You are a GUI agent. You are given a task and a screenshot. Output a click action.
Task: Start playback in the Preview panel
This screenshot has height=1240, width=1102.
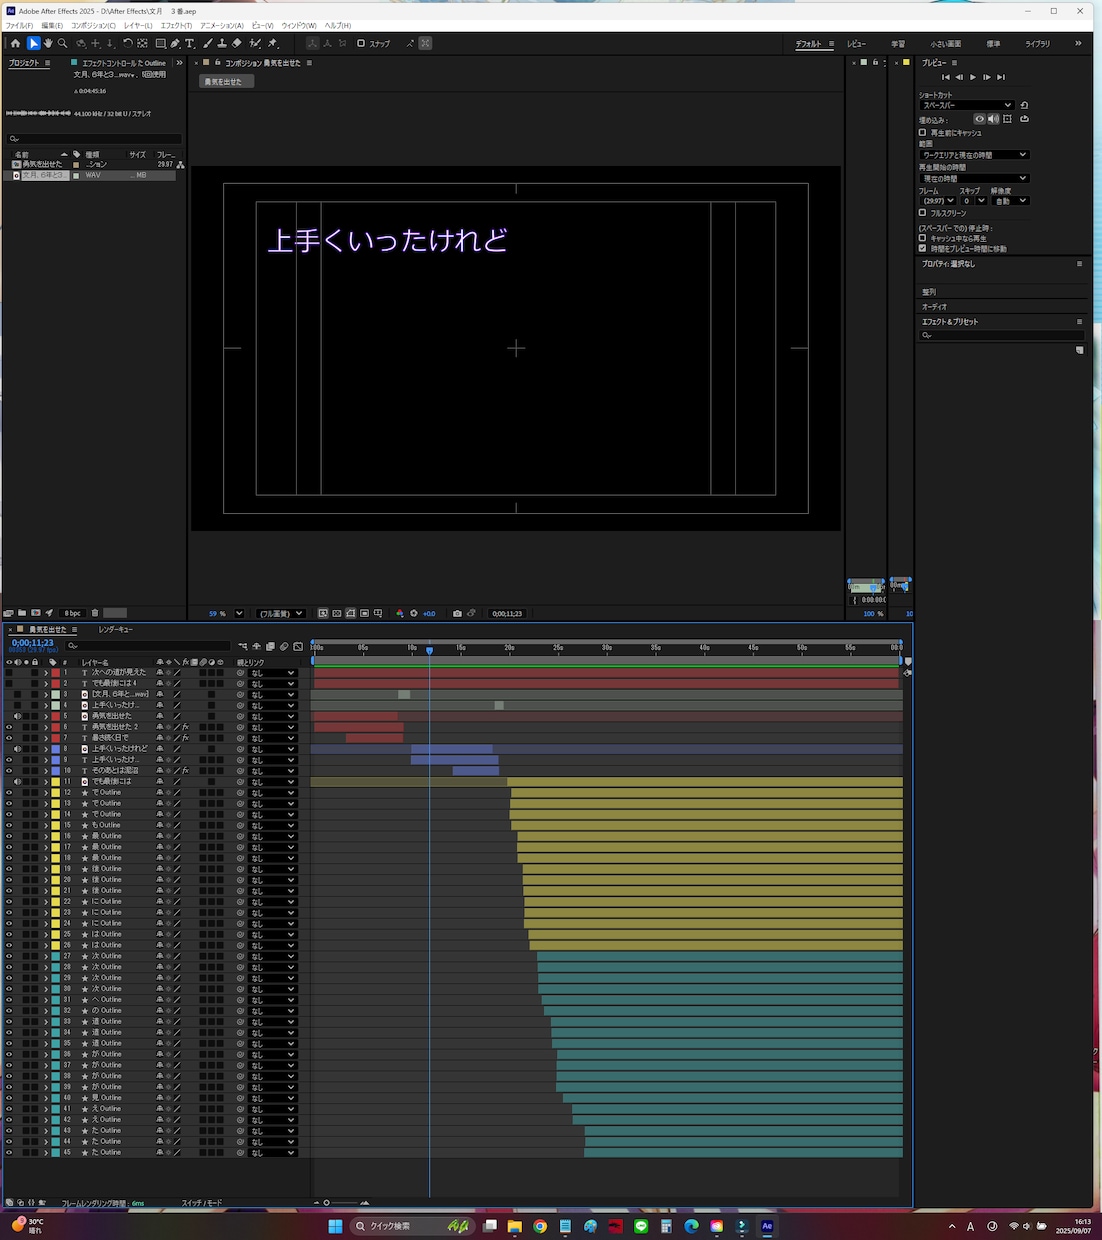click(x=973, y=77)
